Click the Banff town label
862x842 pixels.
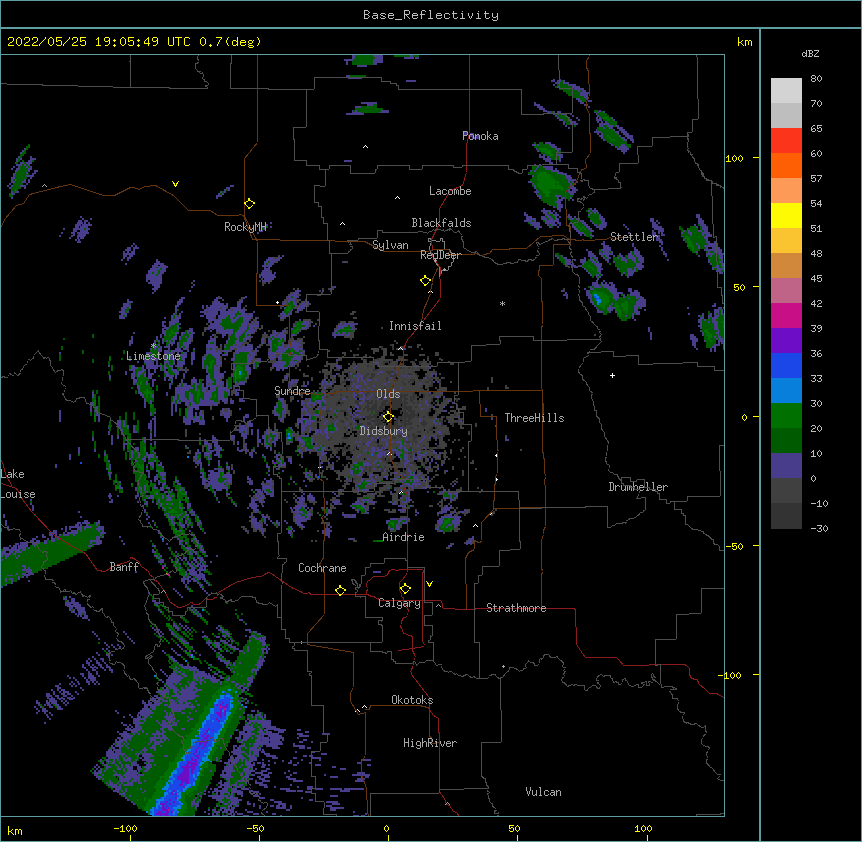[x=124, y=567]
